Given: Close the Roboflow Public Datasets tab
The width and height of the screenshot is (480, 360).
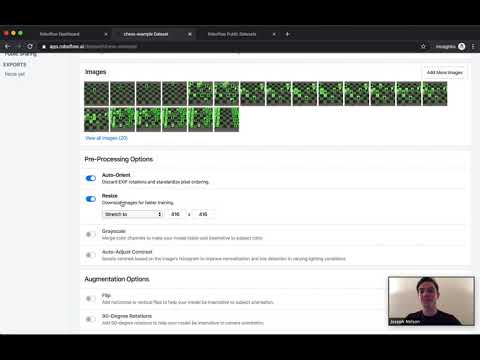Looking at the screenshot, I should (x=274, y=34).
